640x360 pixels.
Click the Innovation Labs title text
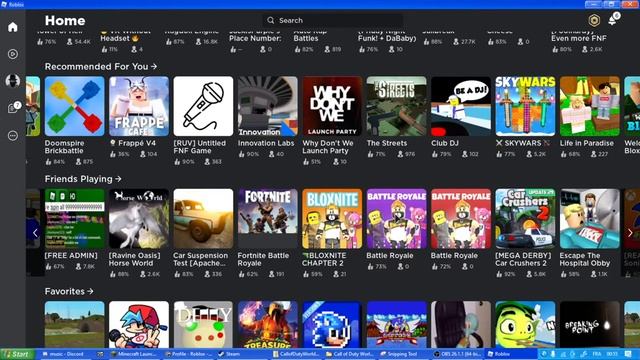pyautogui.click(x=266, y=143)
